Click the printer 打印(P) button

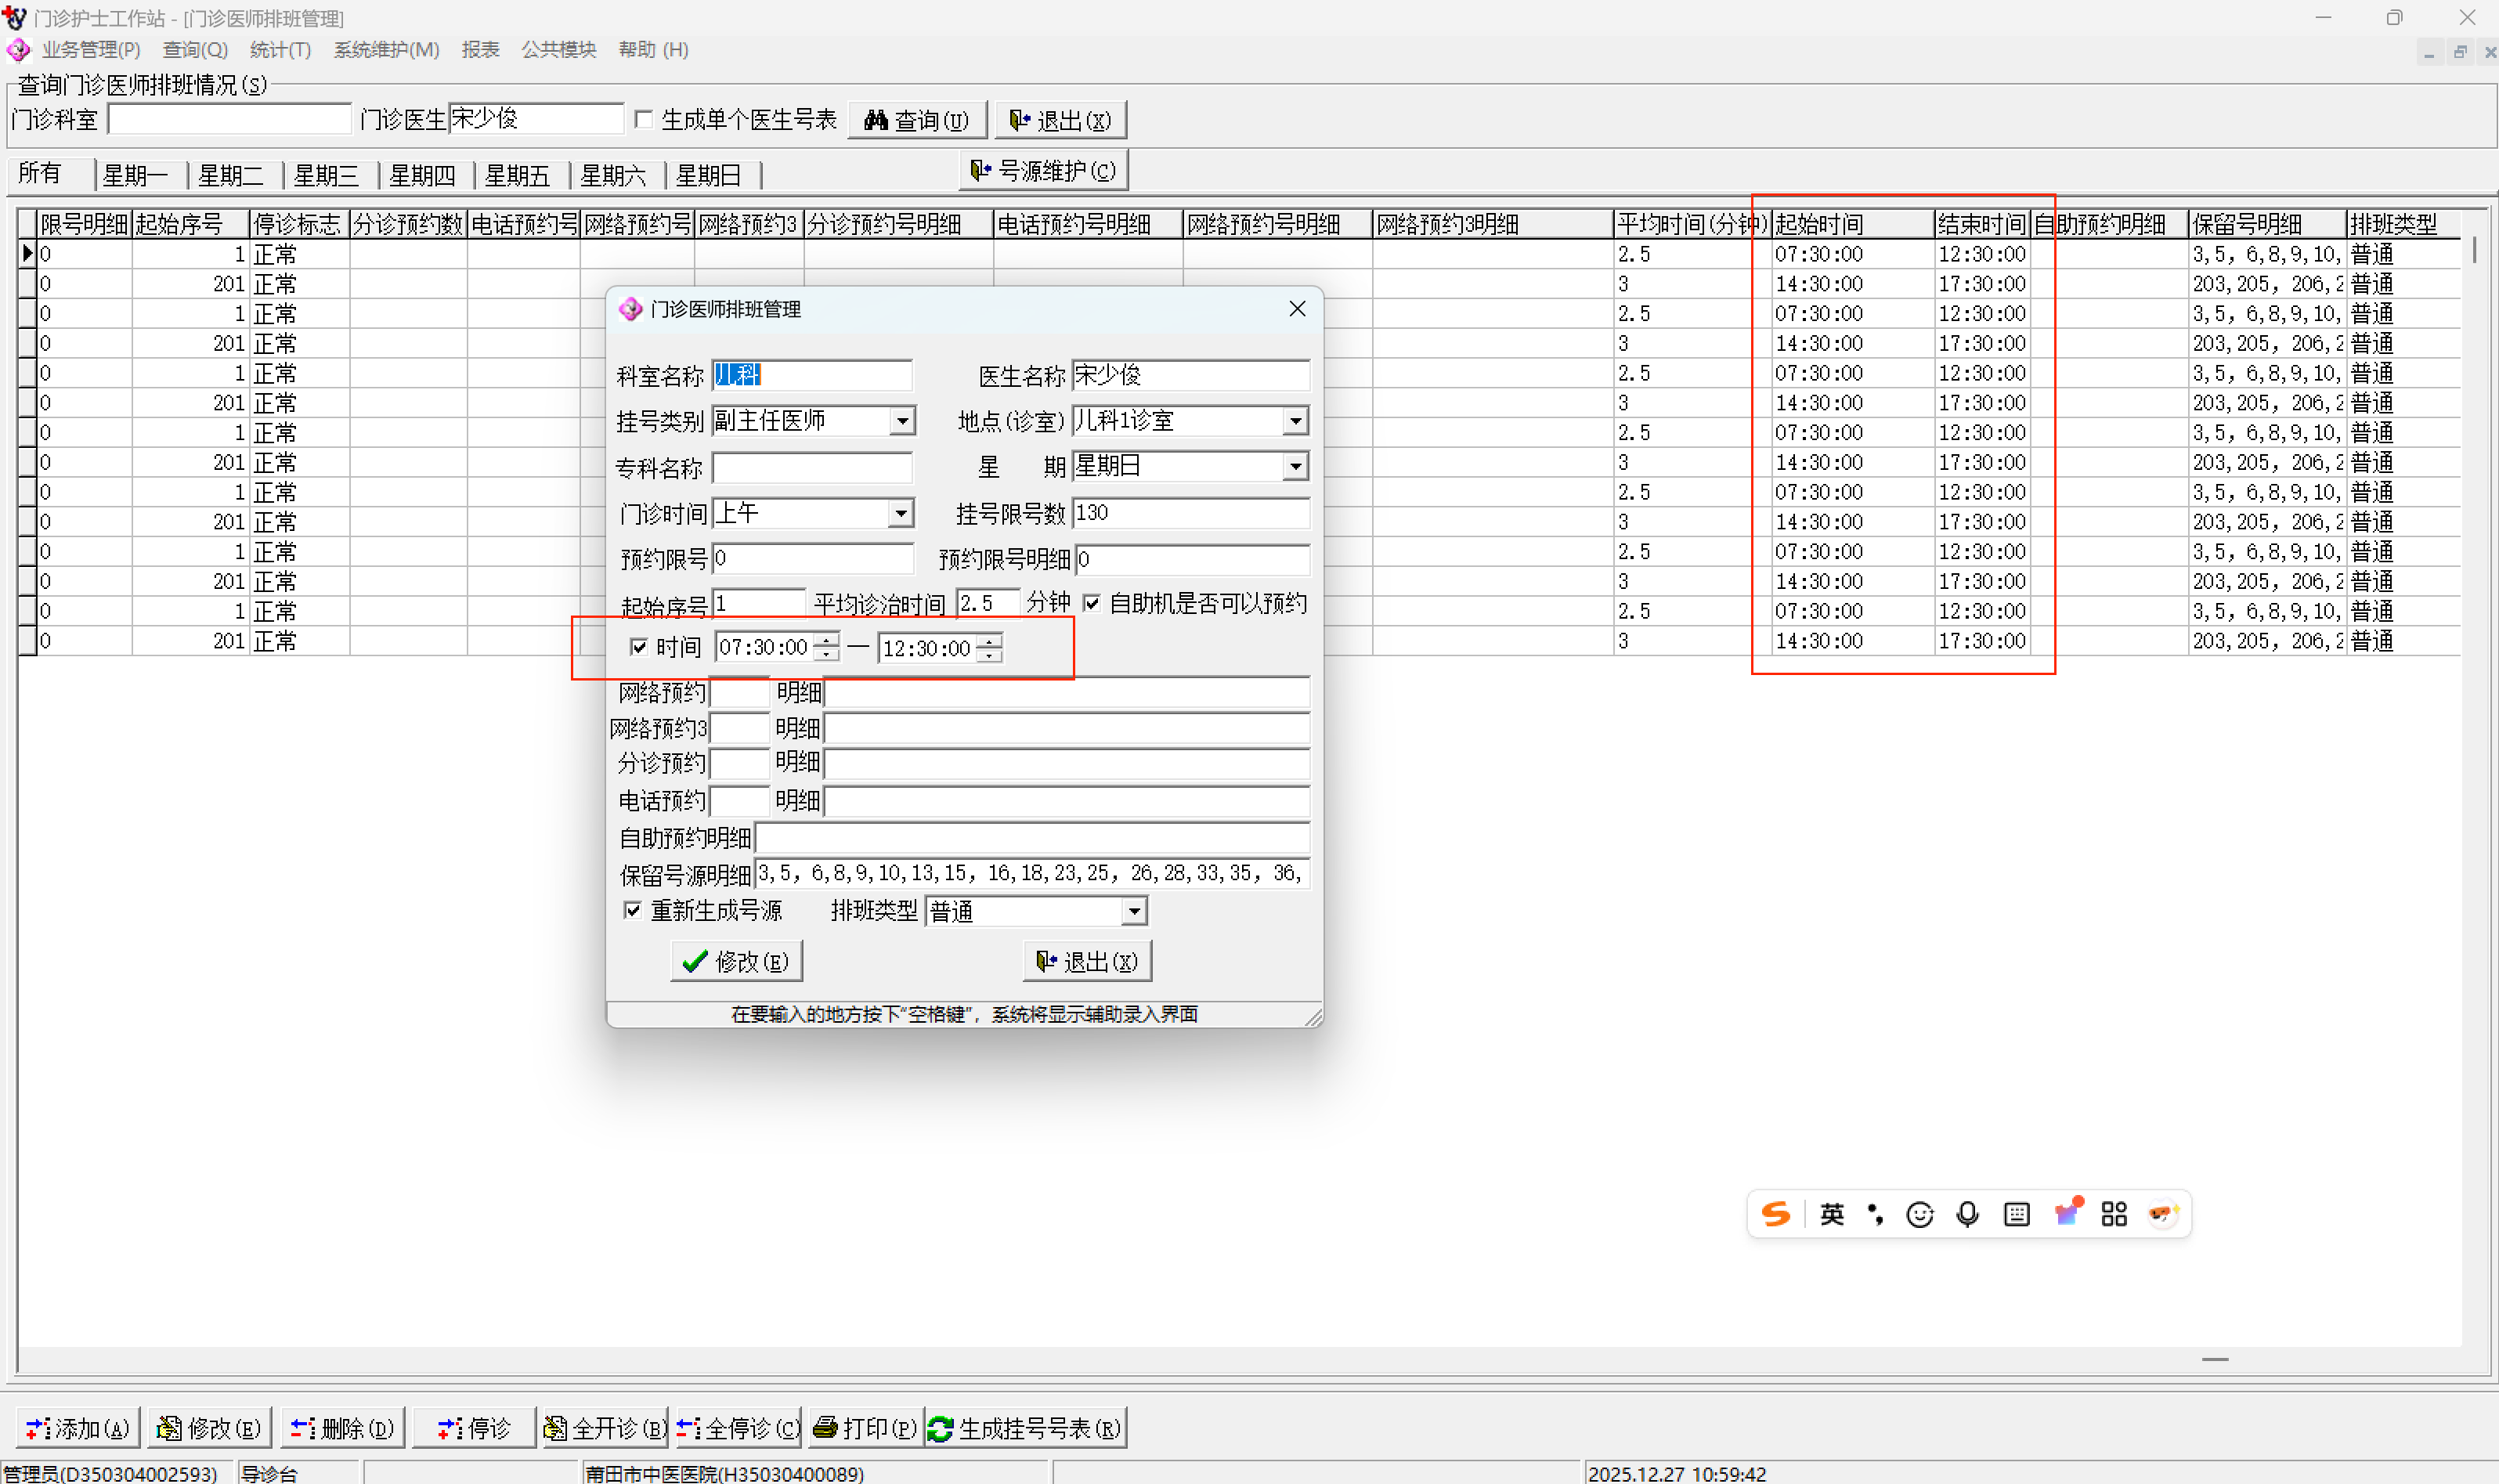865,1428
